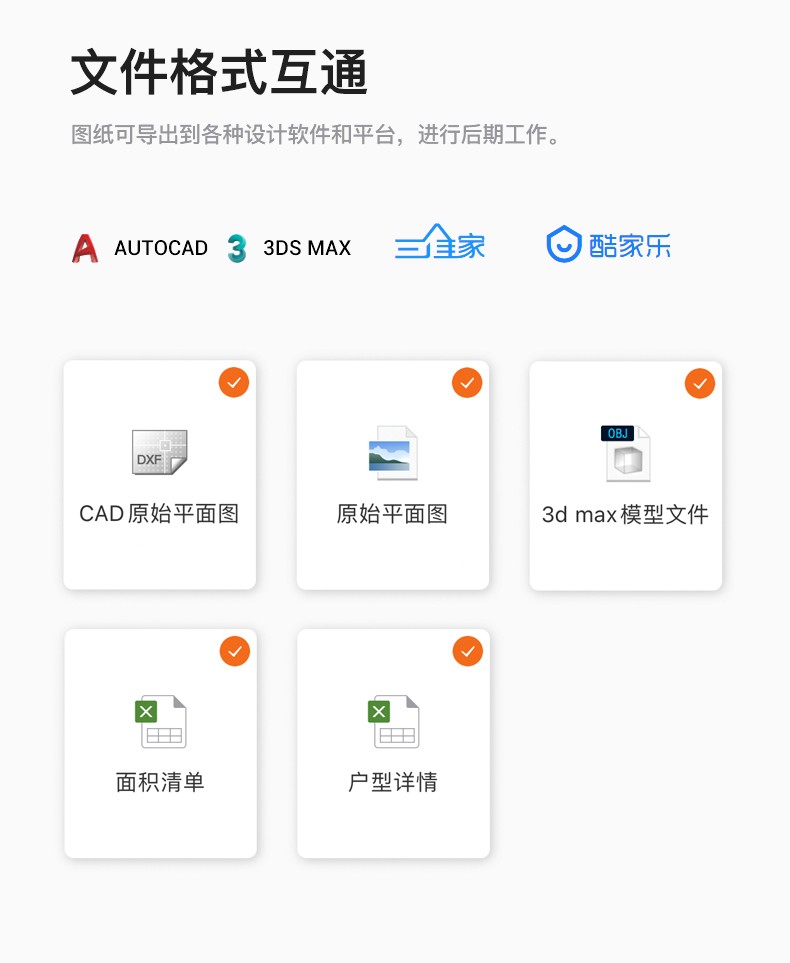Select the DXF file icon
Screen dimensions: 790x963
point(160,452)
